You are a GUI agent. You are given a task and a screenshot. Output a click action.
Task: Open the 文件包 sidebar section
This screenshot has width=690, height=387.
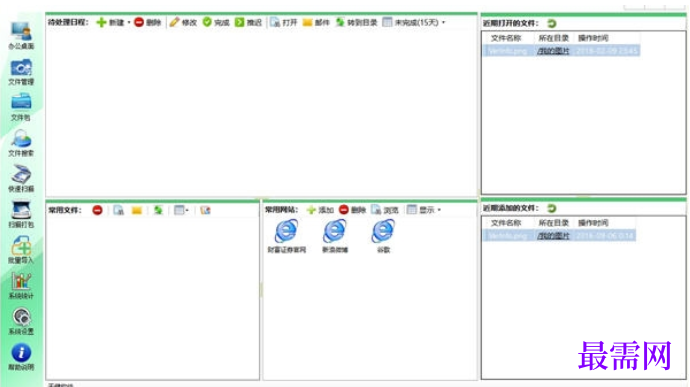(21, 107)
